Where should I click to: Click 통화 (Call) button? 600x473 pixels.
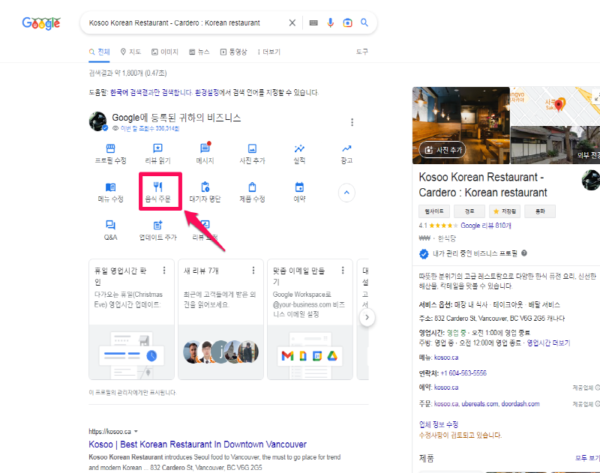540,211
